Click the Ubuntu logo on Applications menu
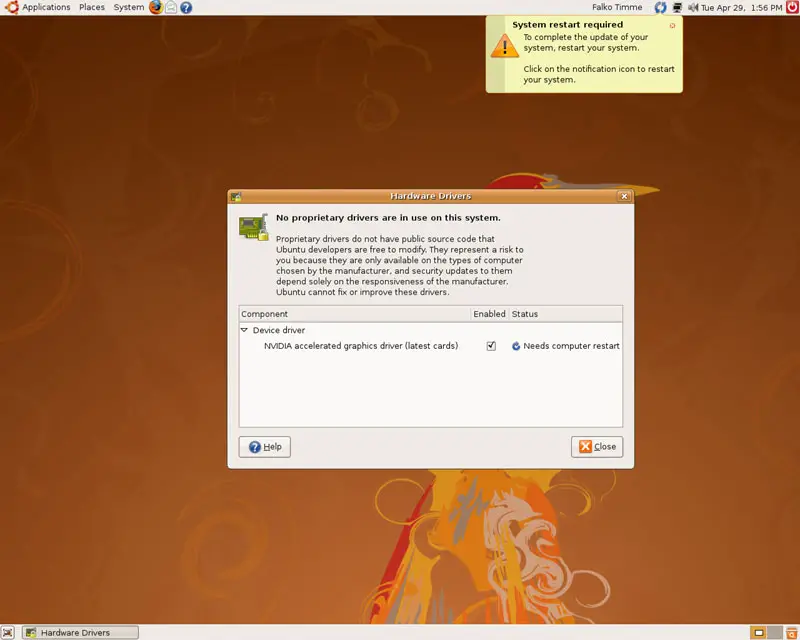The width and height of the screenshot is (800, 640). click(11, 7)
